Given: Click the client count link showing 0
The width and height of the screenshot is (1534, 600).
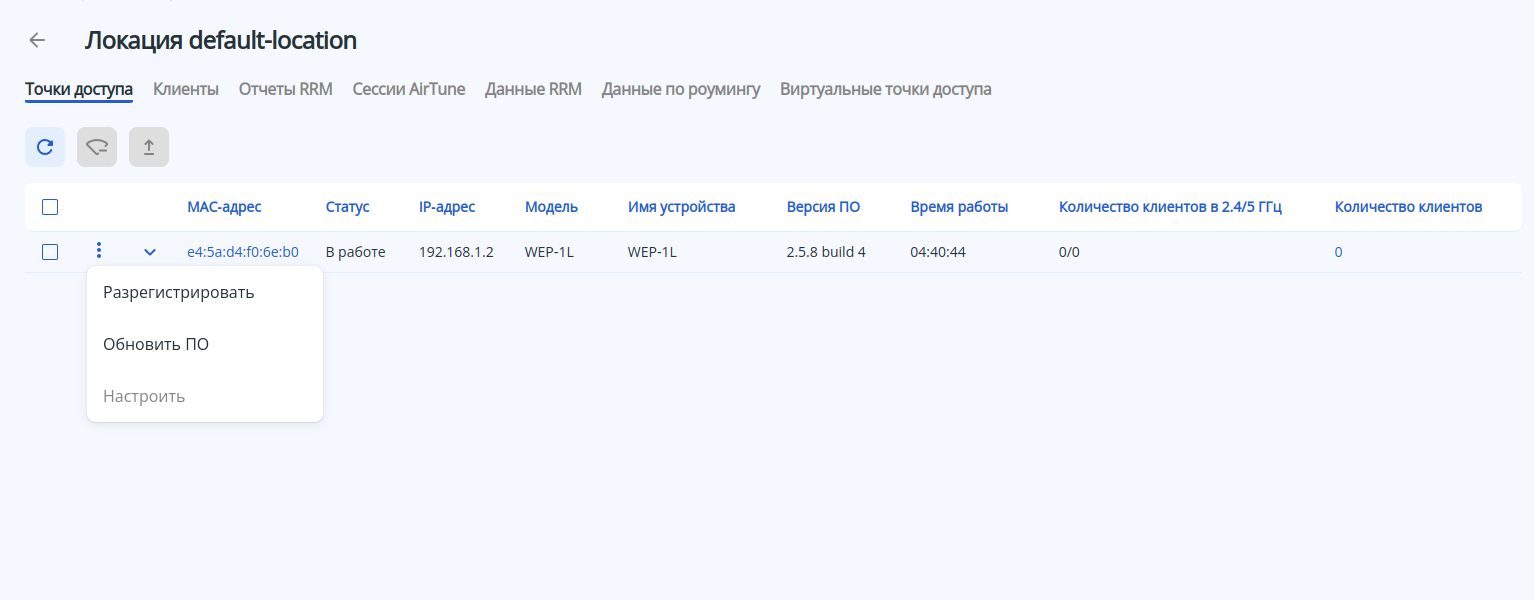Looking at the screenshot, I should (x=1339, y=252).
